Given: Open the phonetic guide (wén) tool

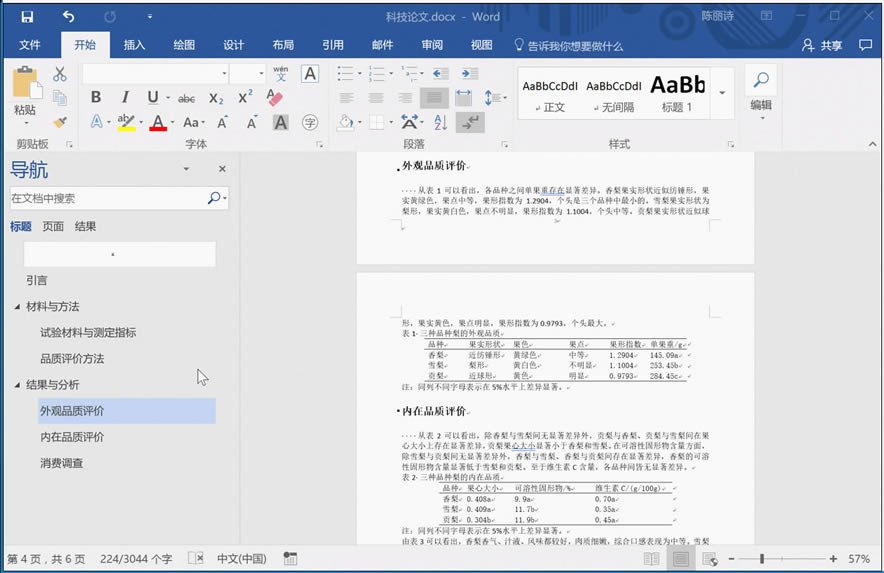Looking at the screenshot, I should (x=281, y=74).
